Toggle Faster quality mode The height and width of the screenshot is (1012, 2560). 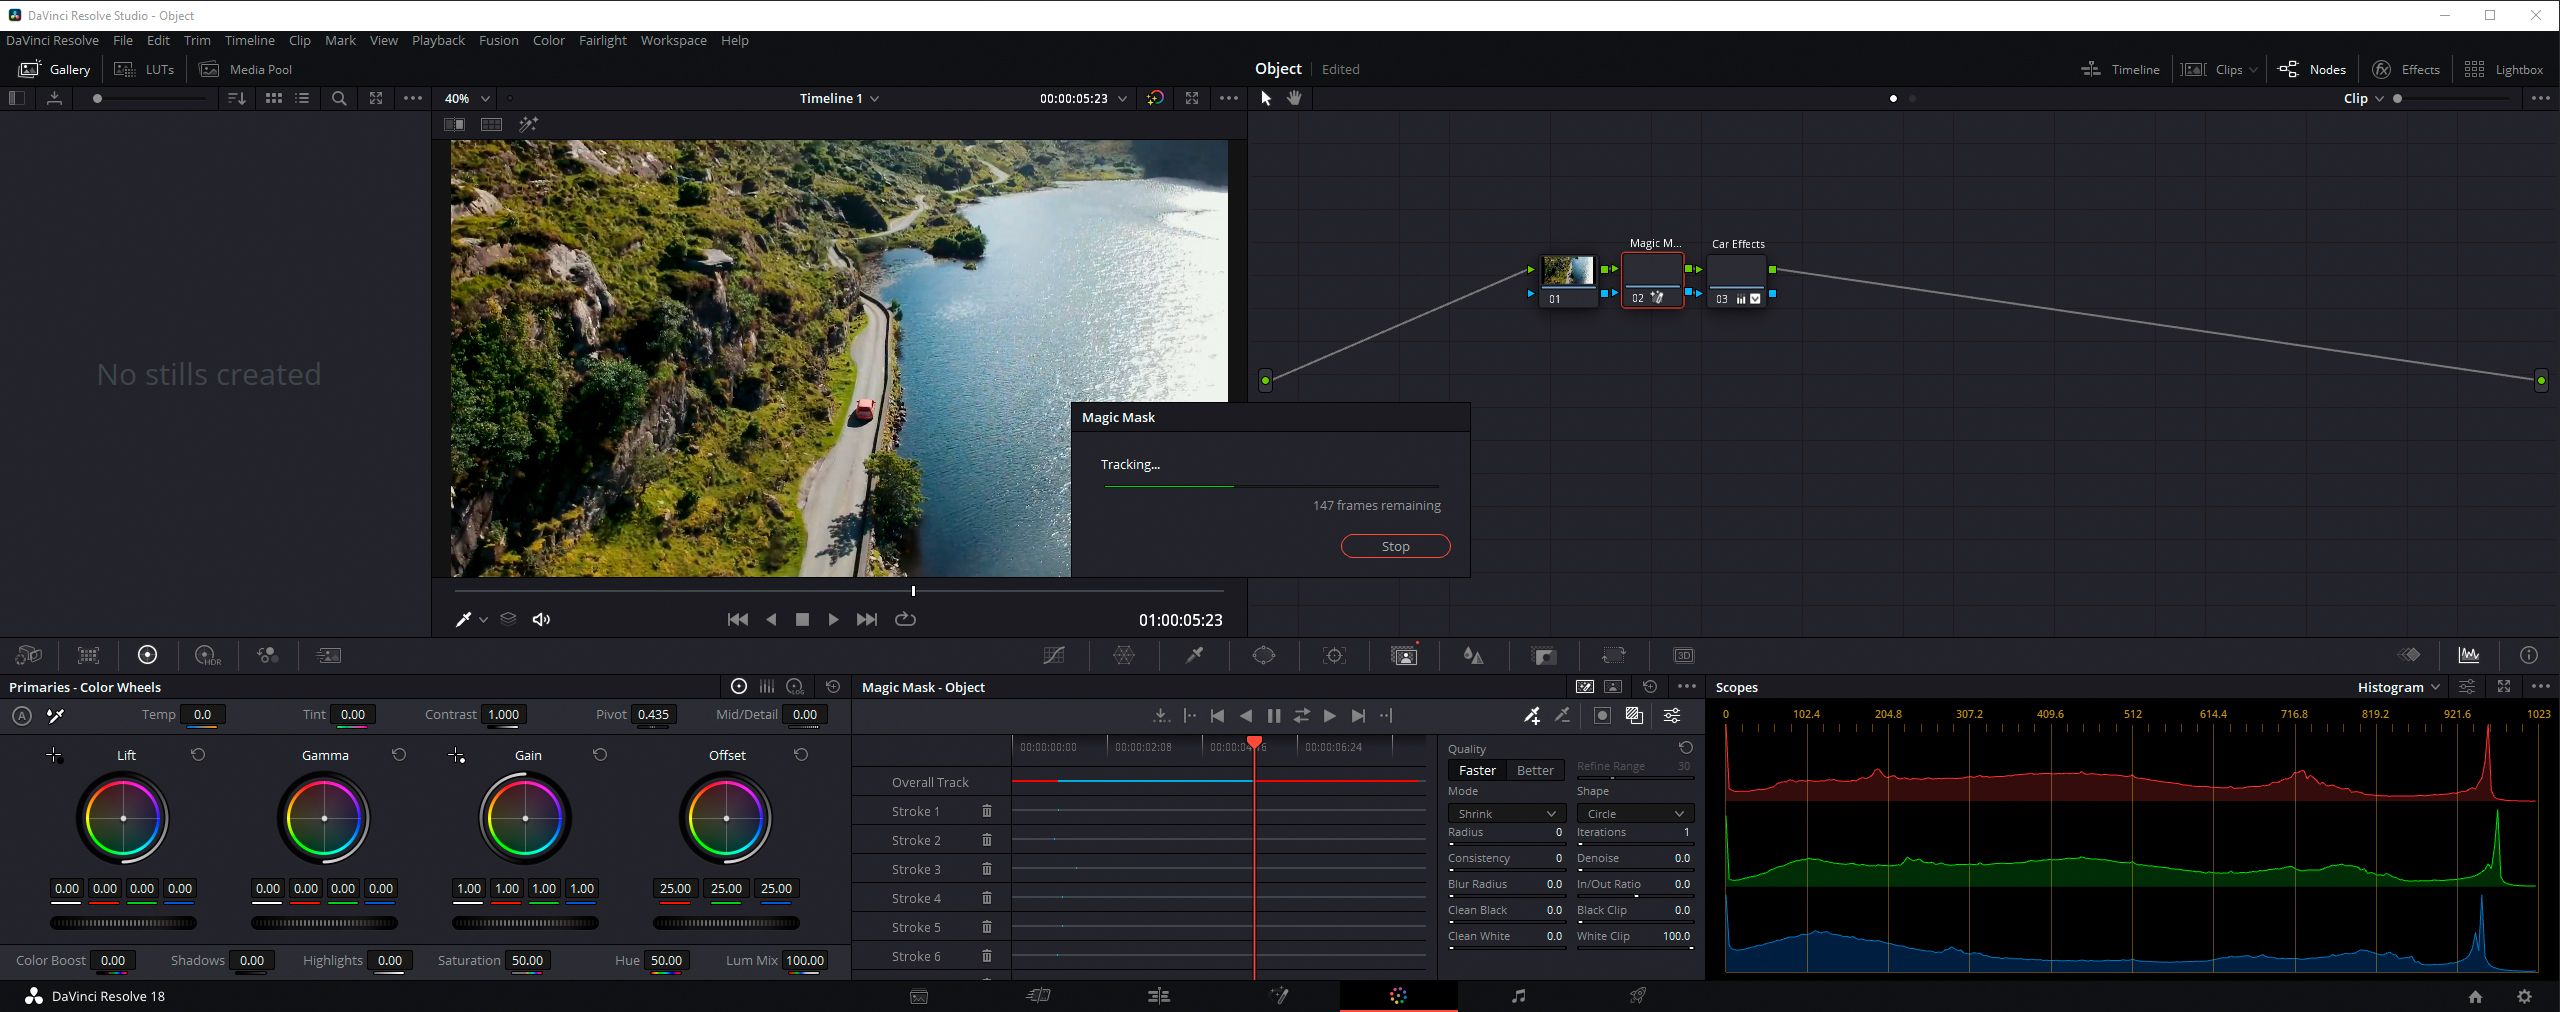[x=1476, y=770]
